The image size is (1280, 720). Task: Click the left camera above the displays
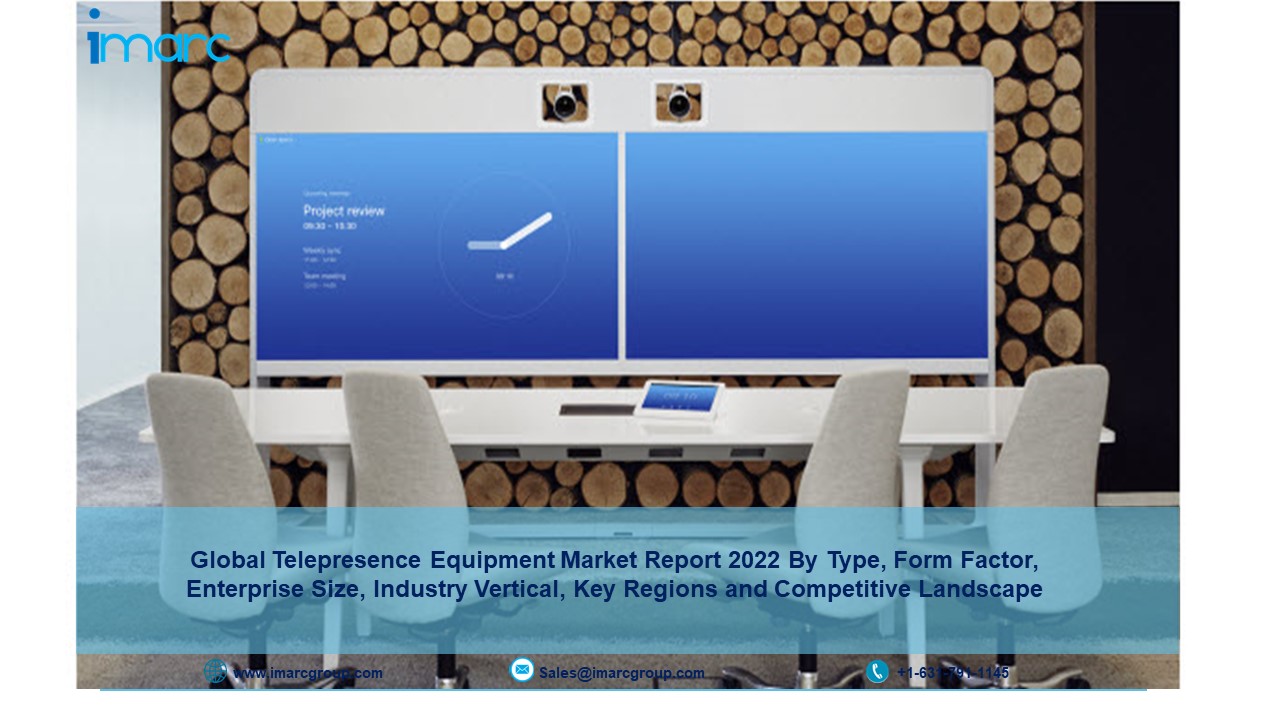pyautogui.click(x=564, y=102)
